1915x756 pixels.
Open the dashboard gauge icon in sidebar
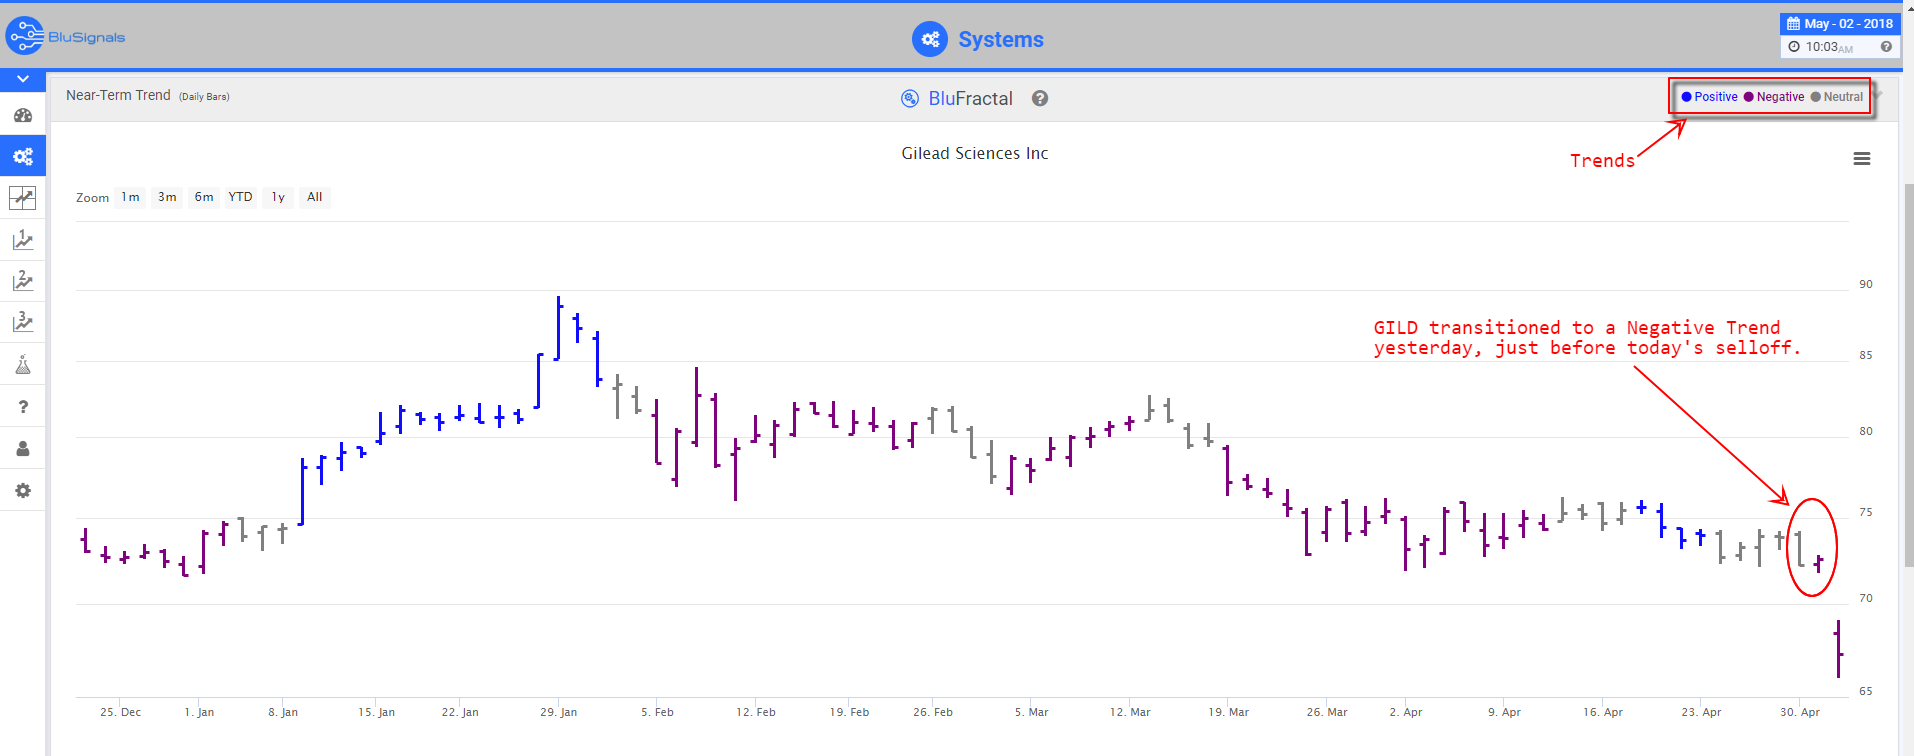[x=23, y=115]
